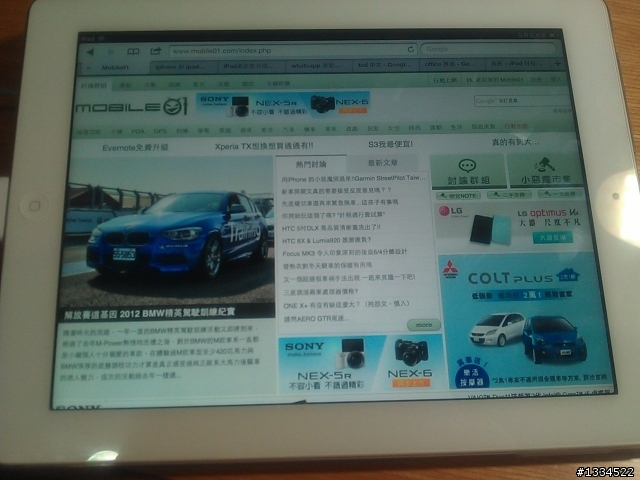Click the Mitsubishi logo in Colt Plus ad
The width and height of the screenshot is (640, 480).
coord(451,268)
